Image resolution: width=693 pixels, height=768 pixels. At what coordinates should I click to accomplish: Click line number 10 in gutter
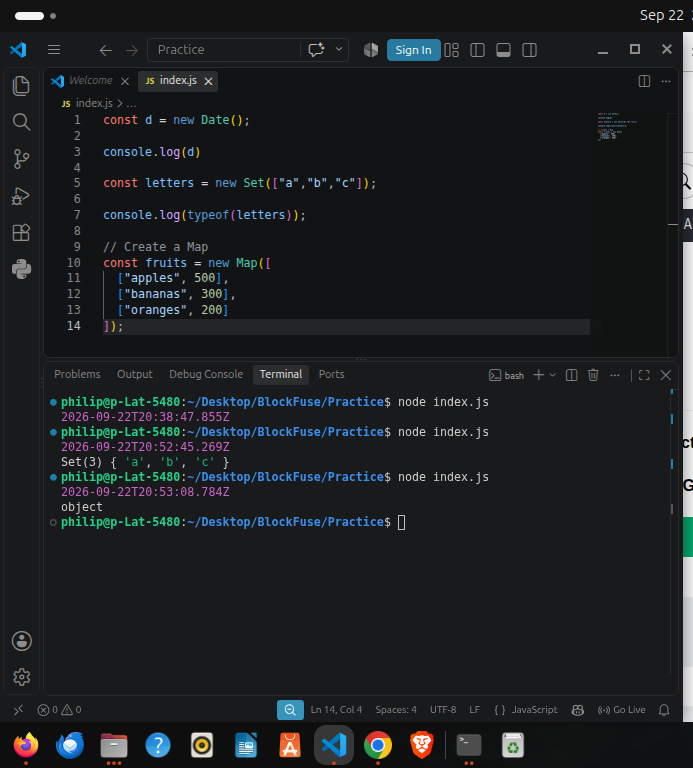(73, 263)
